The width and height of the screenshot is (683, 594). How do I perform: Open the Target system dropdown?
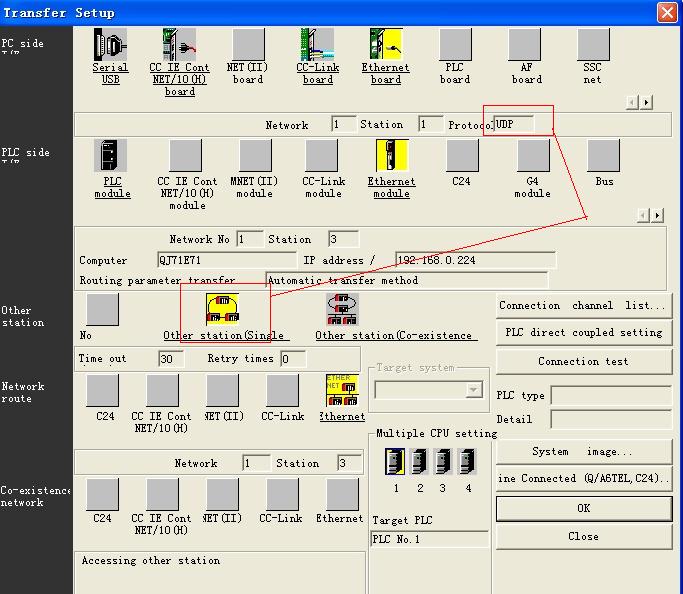pos(474,390)
